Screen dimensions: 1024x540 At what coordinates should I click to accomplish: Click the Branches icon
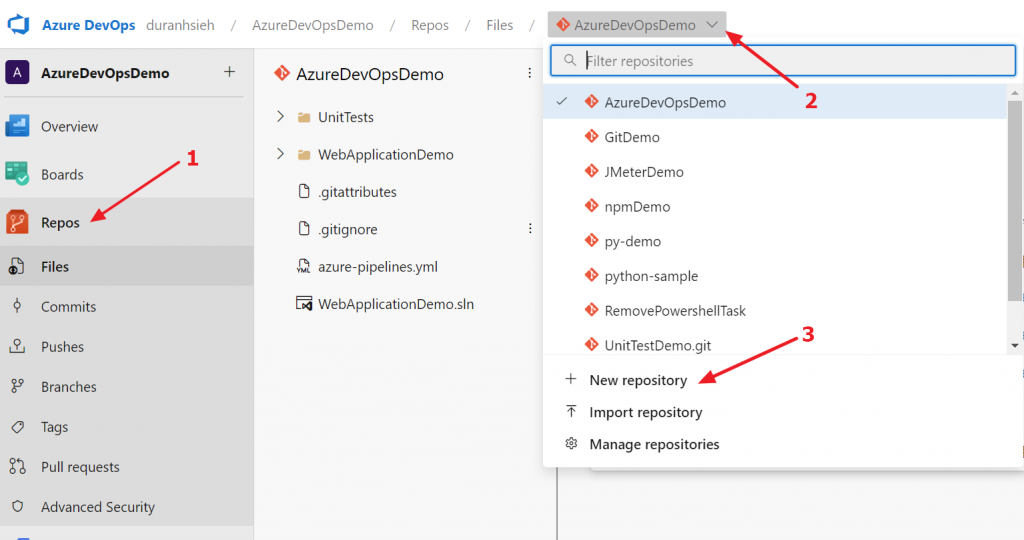click(x=17, y=387)
